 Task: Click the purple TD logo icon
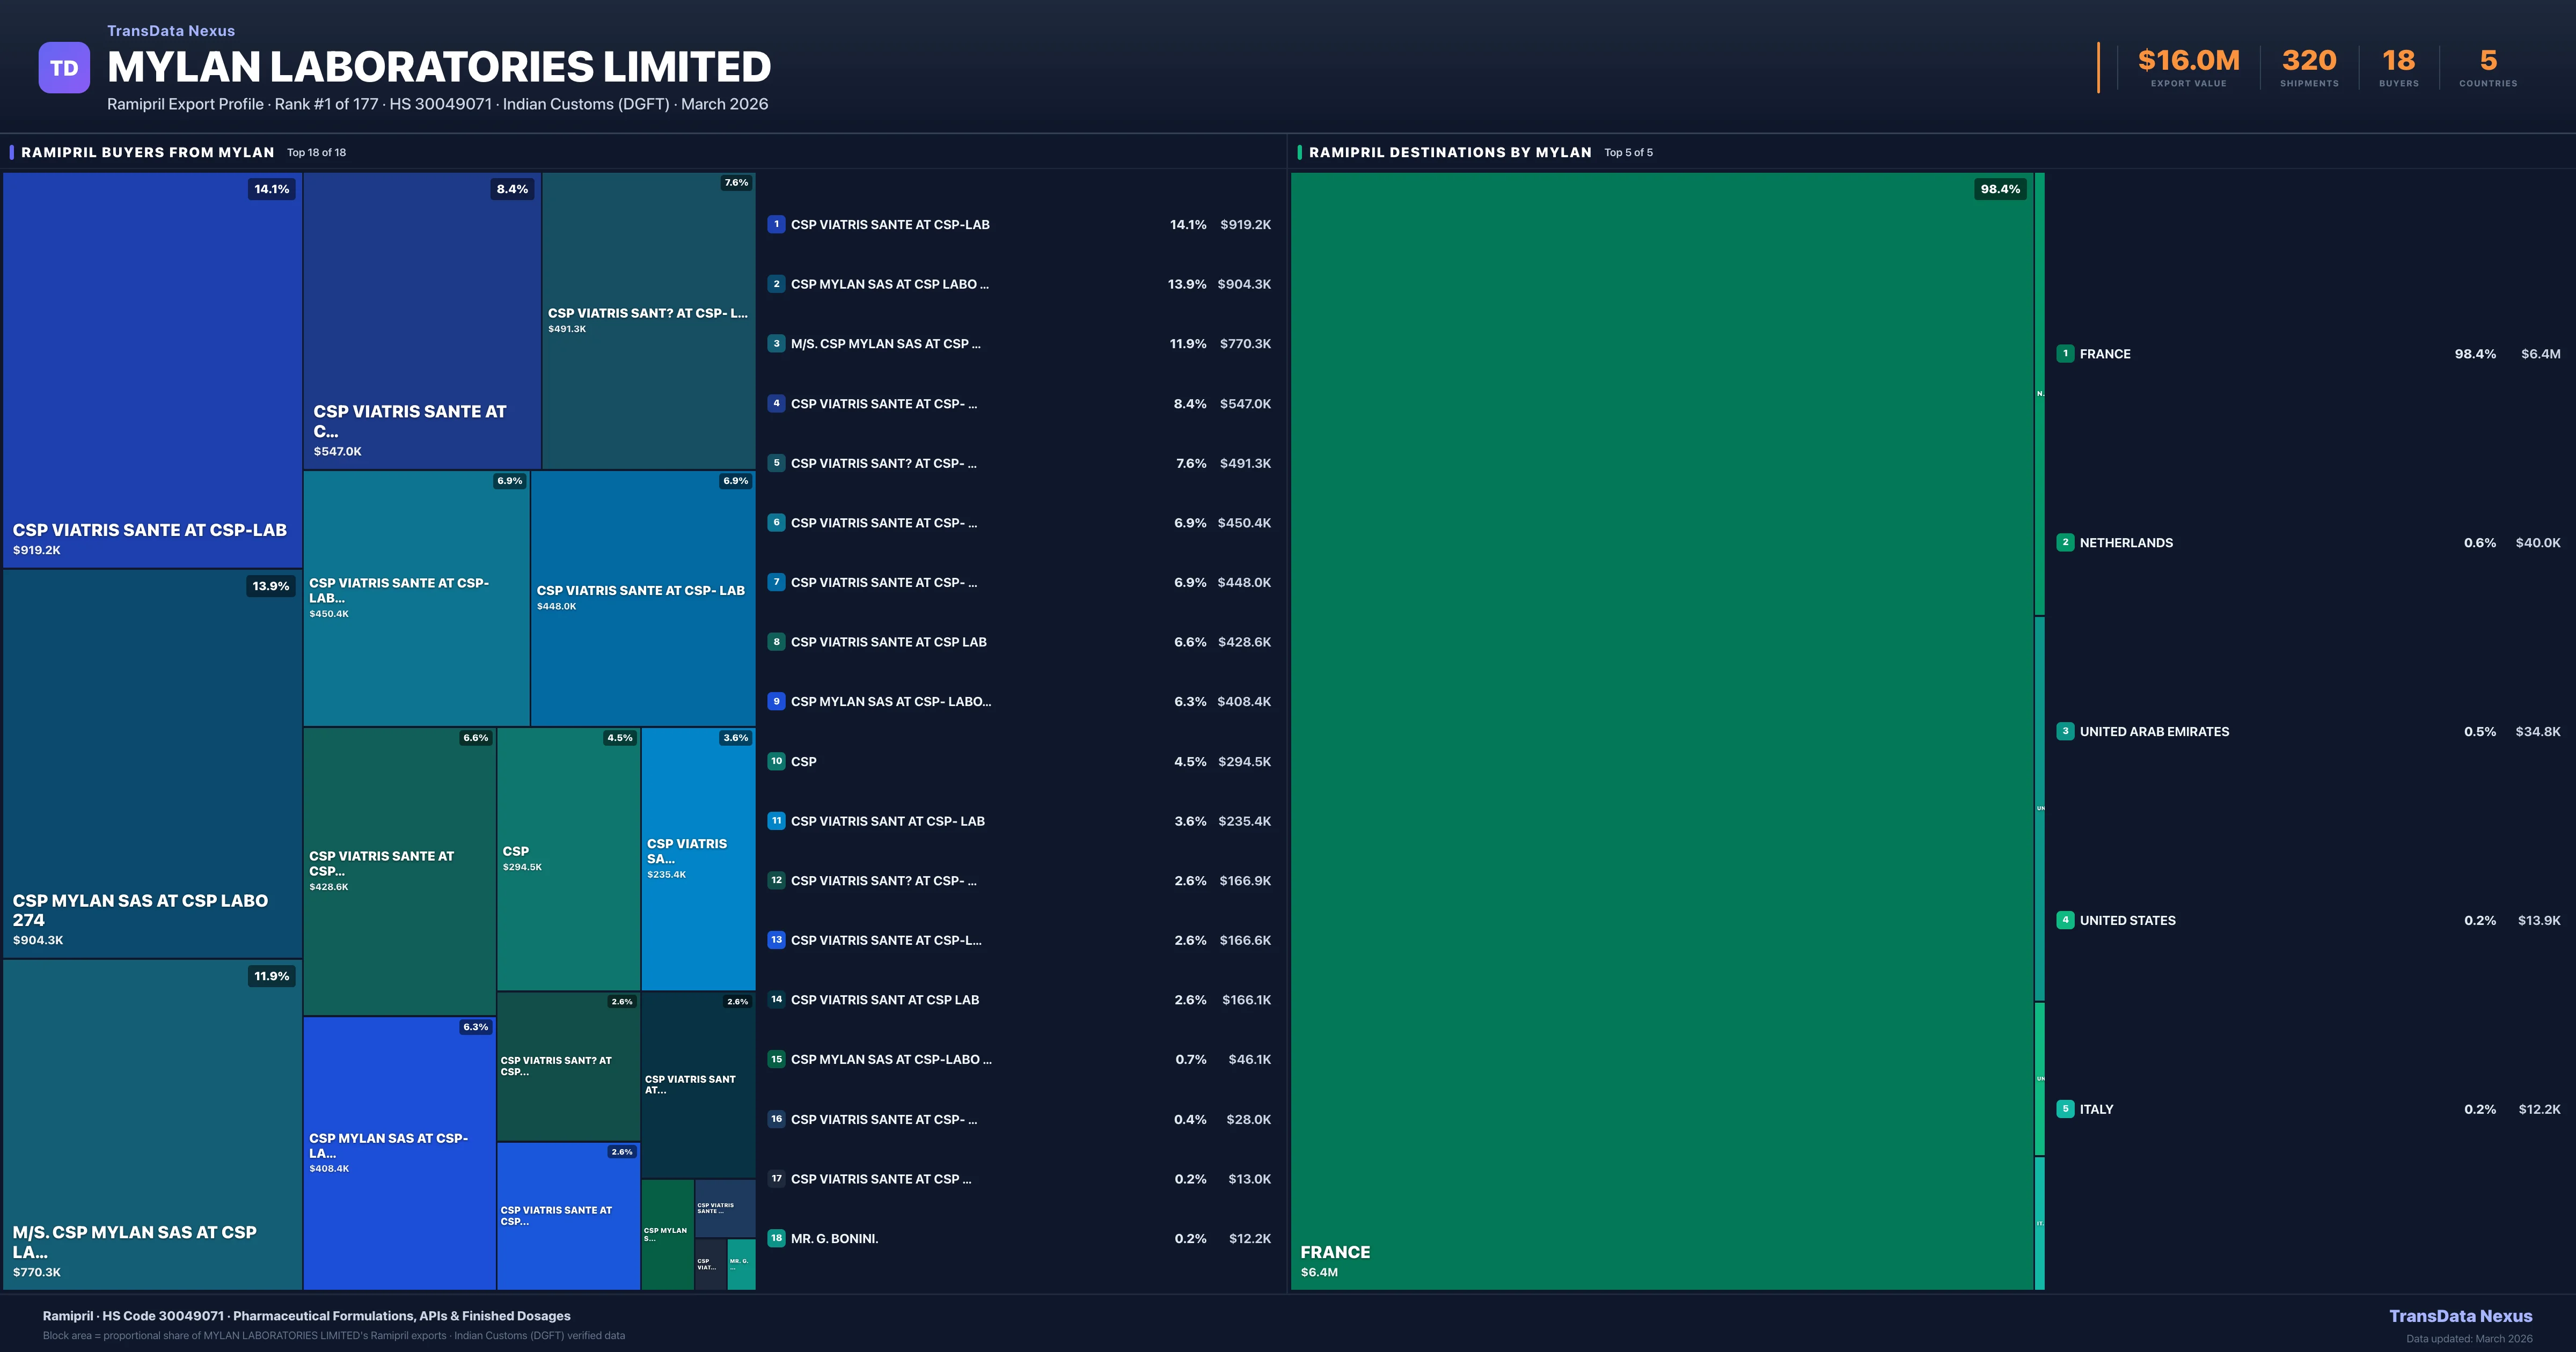pyautogui.click(x=64, y=68)
